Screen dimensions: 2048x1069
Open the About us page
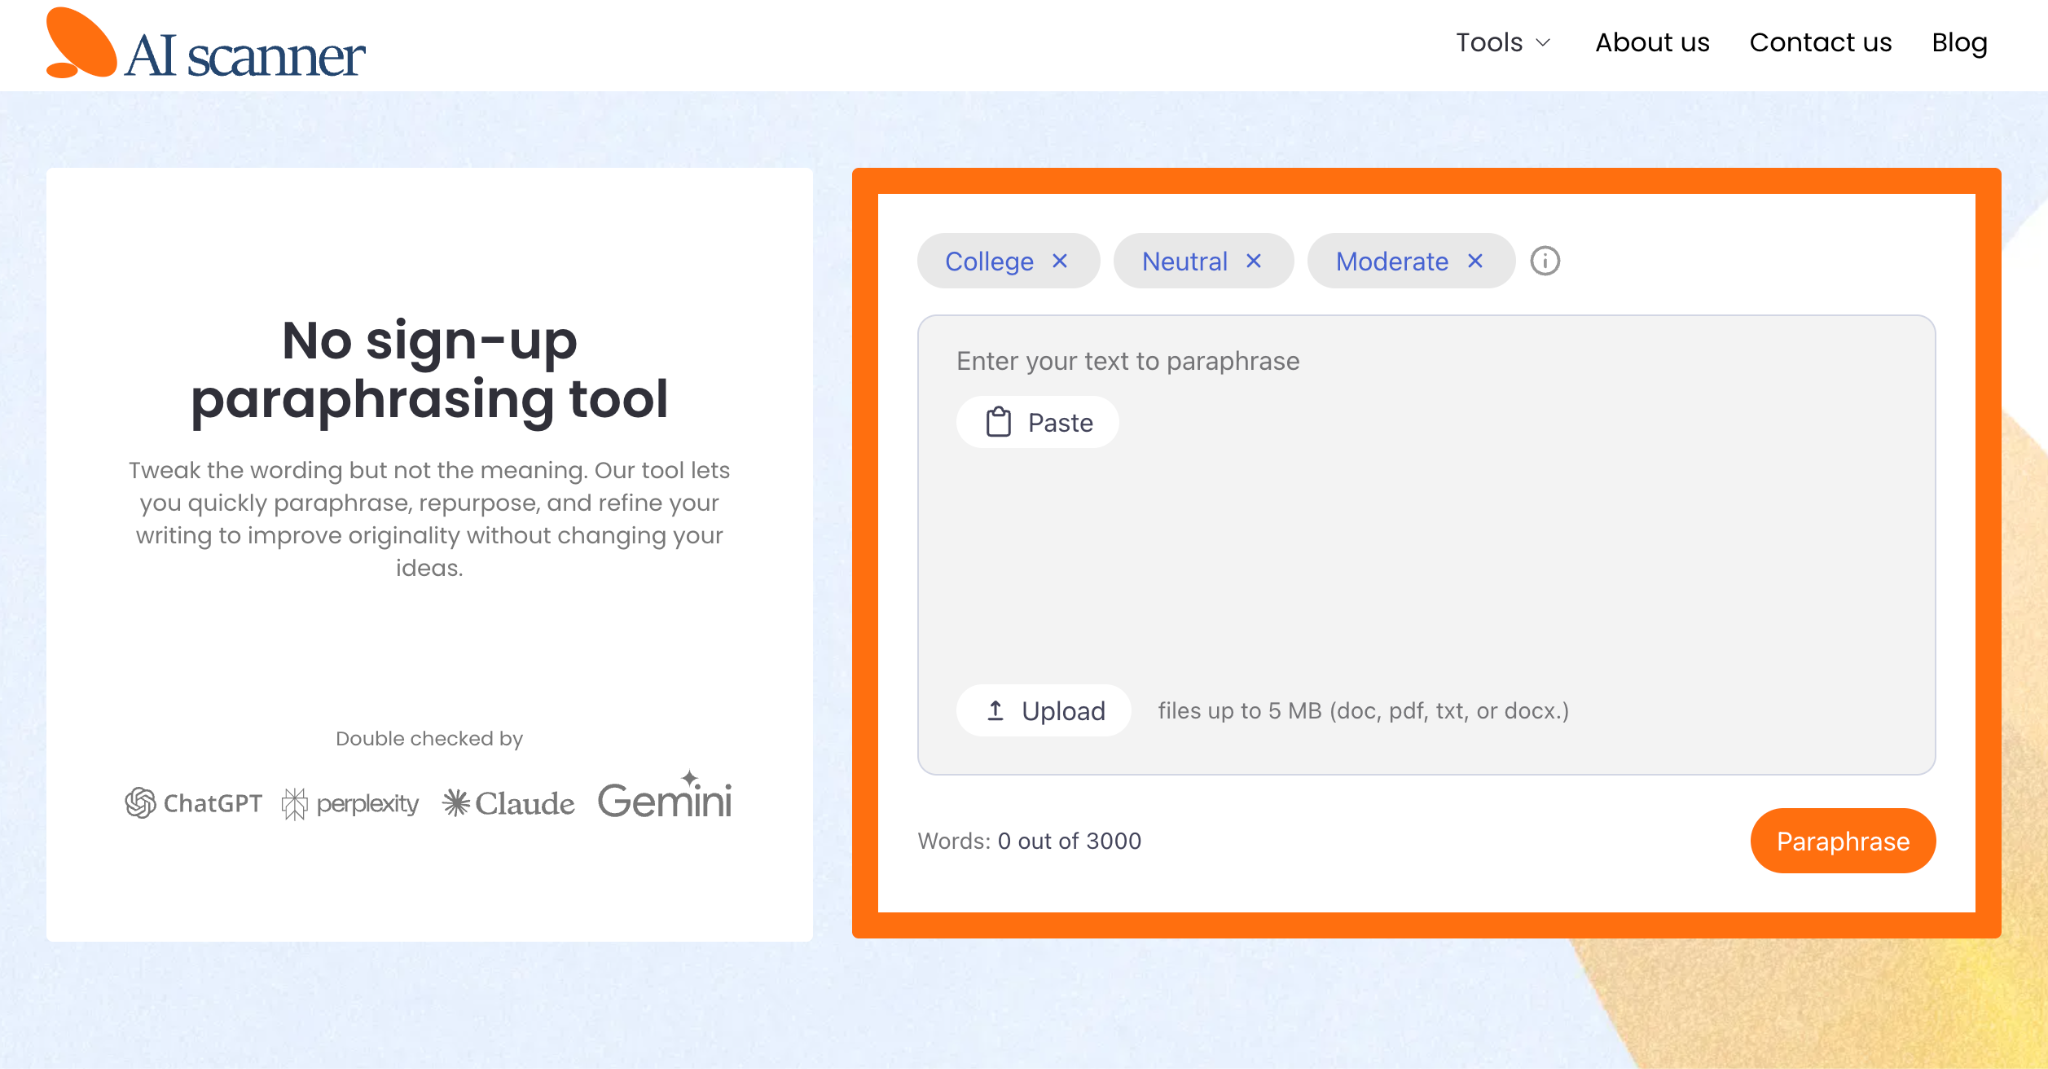1652,42
